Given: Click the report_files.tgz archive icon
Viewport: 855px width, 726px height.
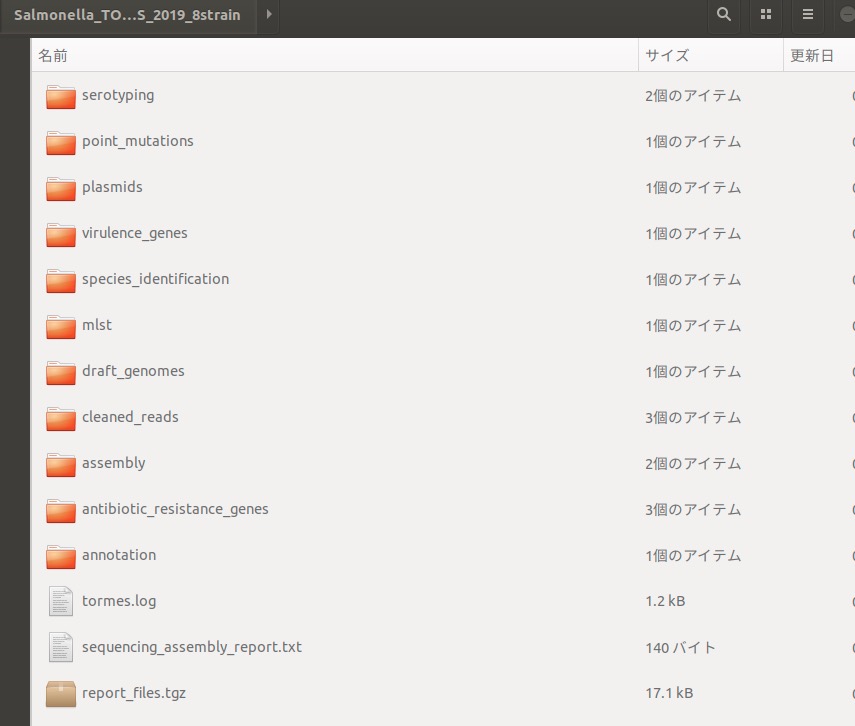Looking at the screenshot, I should point(61,694).
